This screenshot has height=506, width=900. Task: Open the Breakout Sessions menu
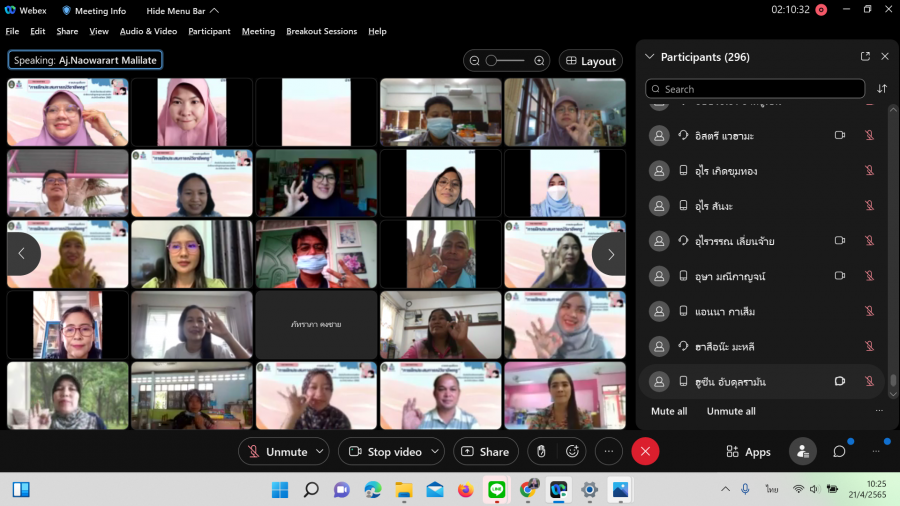[x=321, y=31]
